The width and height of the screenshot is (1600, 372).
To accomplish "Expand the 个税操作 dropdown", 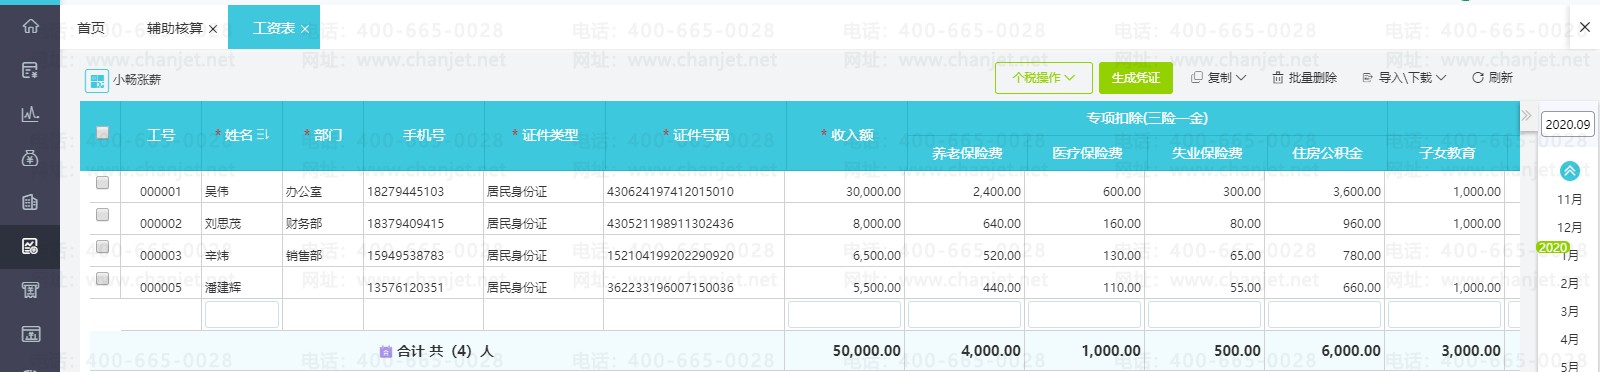I will 1043,77.
